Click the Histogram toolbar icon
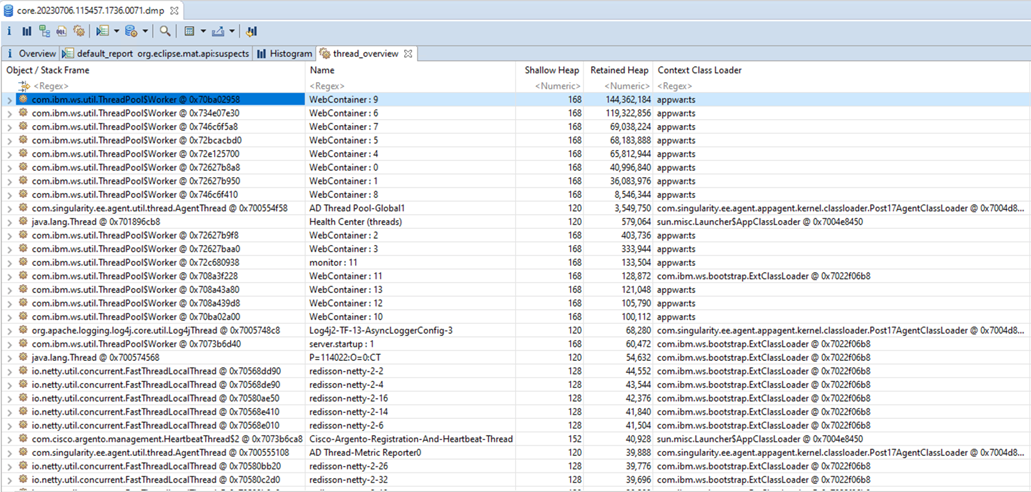Screen dimensions: 1031x492 click(x=27, y=32)
